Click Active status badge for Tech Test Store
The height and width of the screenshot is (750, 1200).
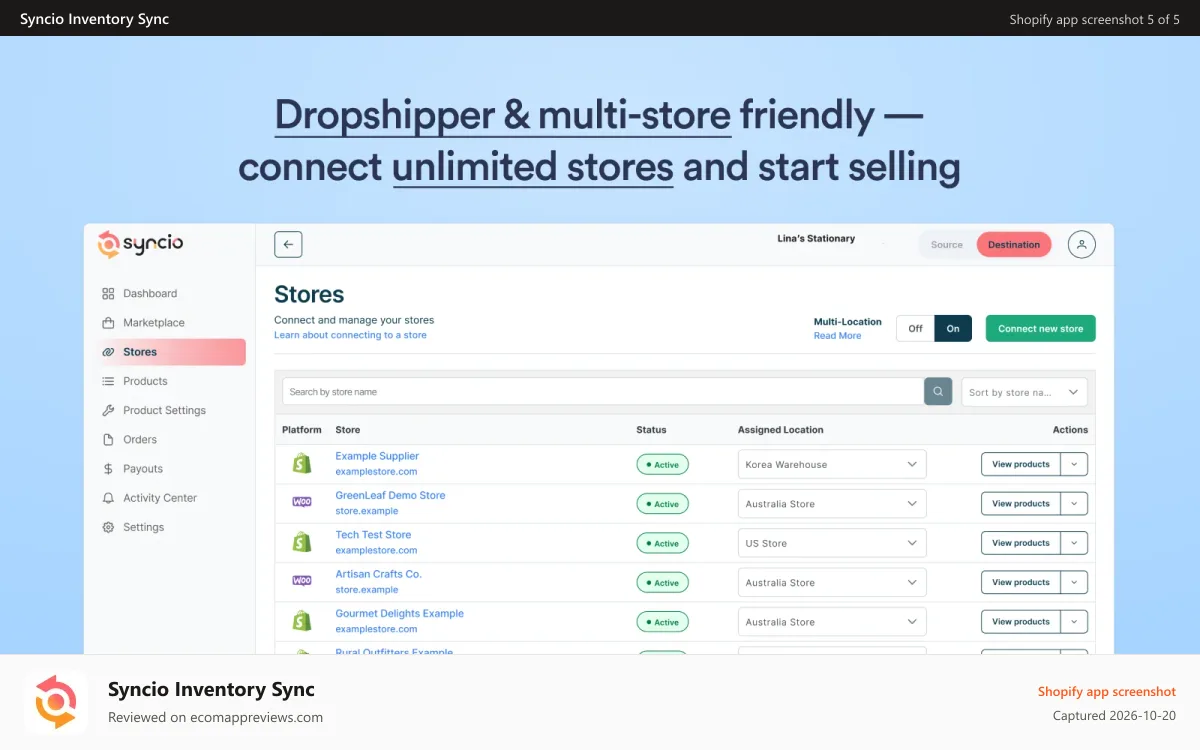tap(662, 543)
